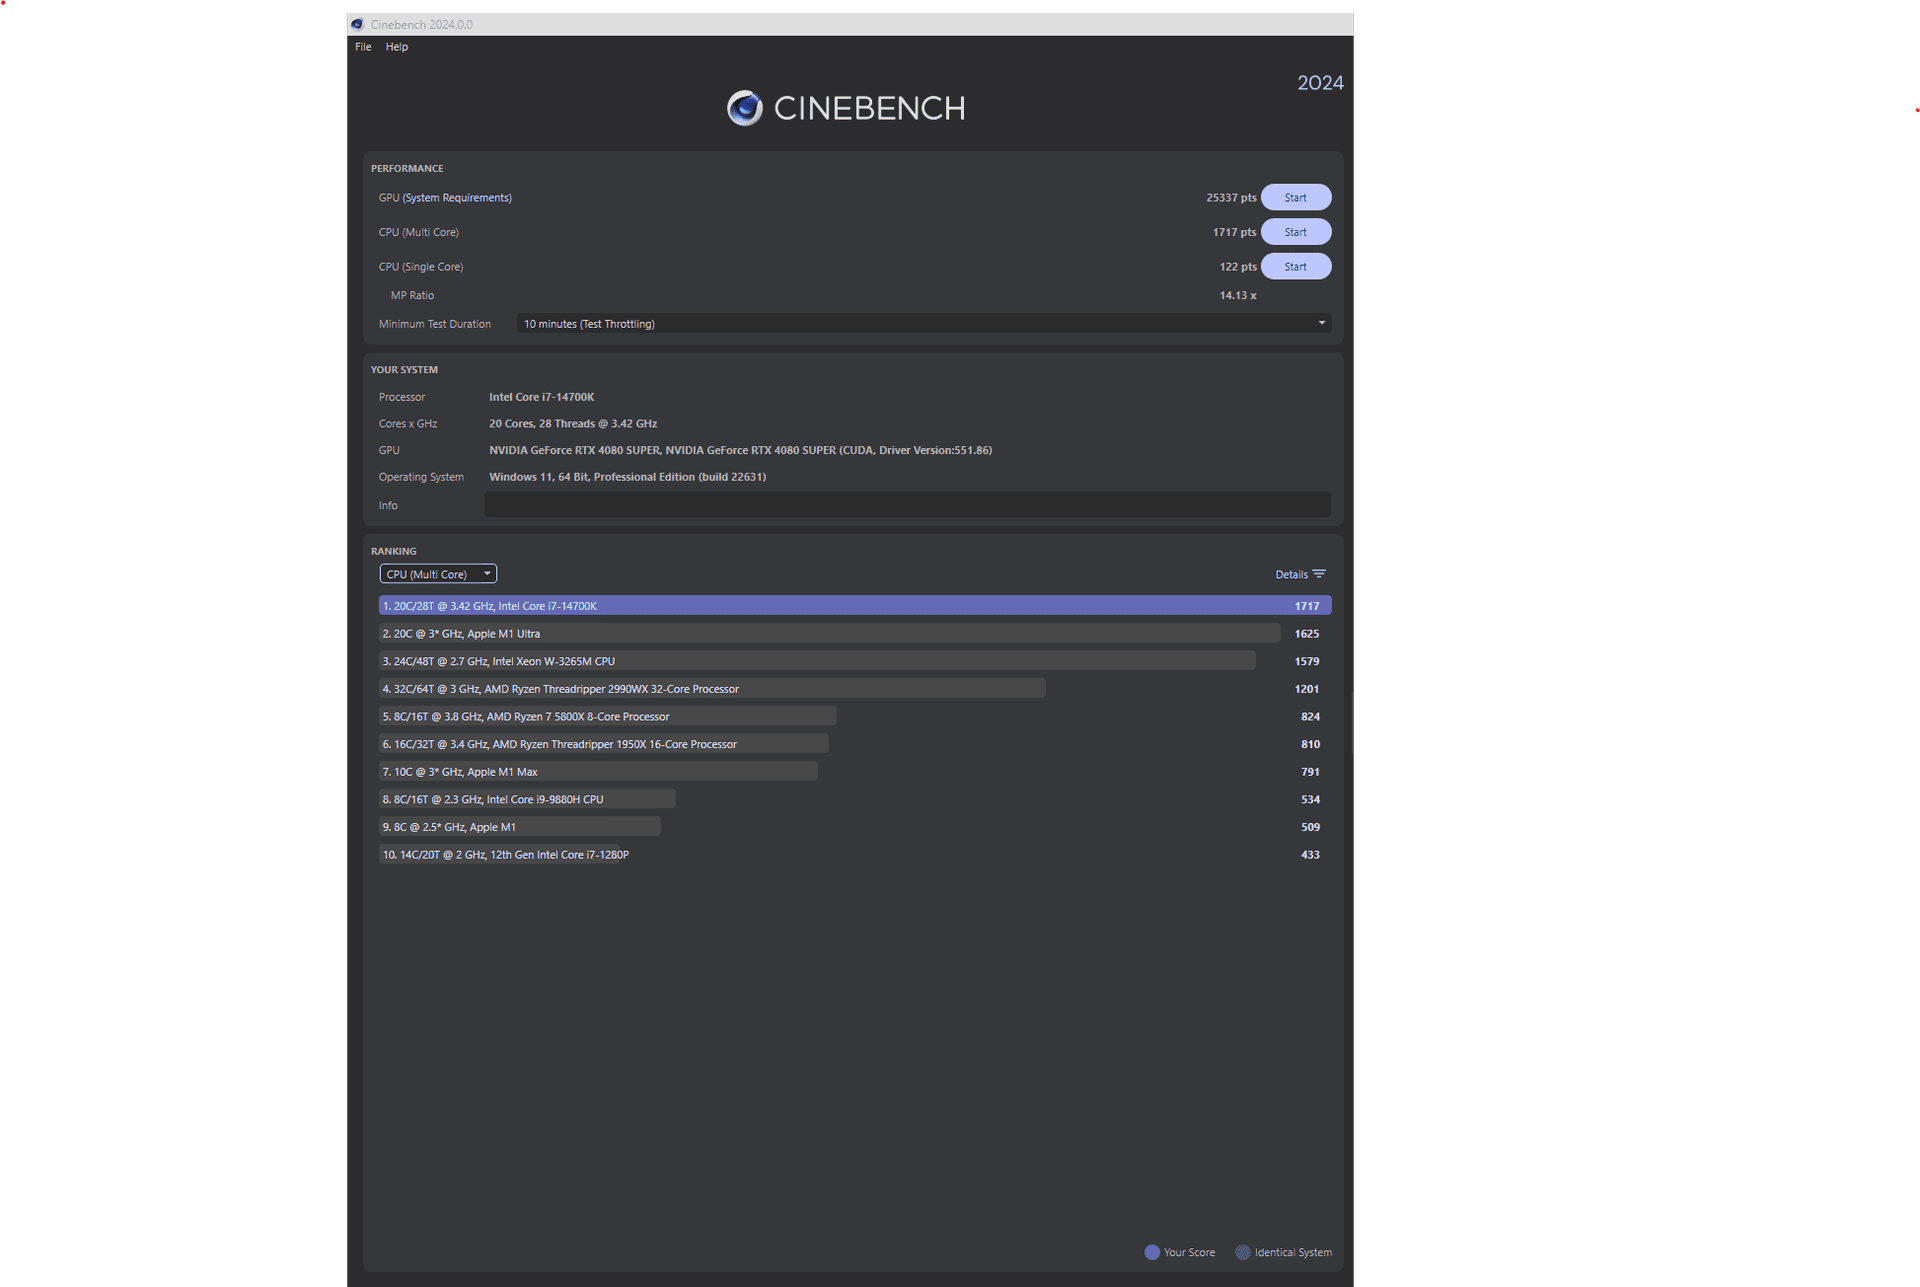Screen dimensions: 1920x1287
Task: Click the 25337 pts GPU score
Action: coord(1231,198)
